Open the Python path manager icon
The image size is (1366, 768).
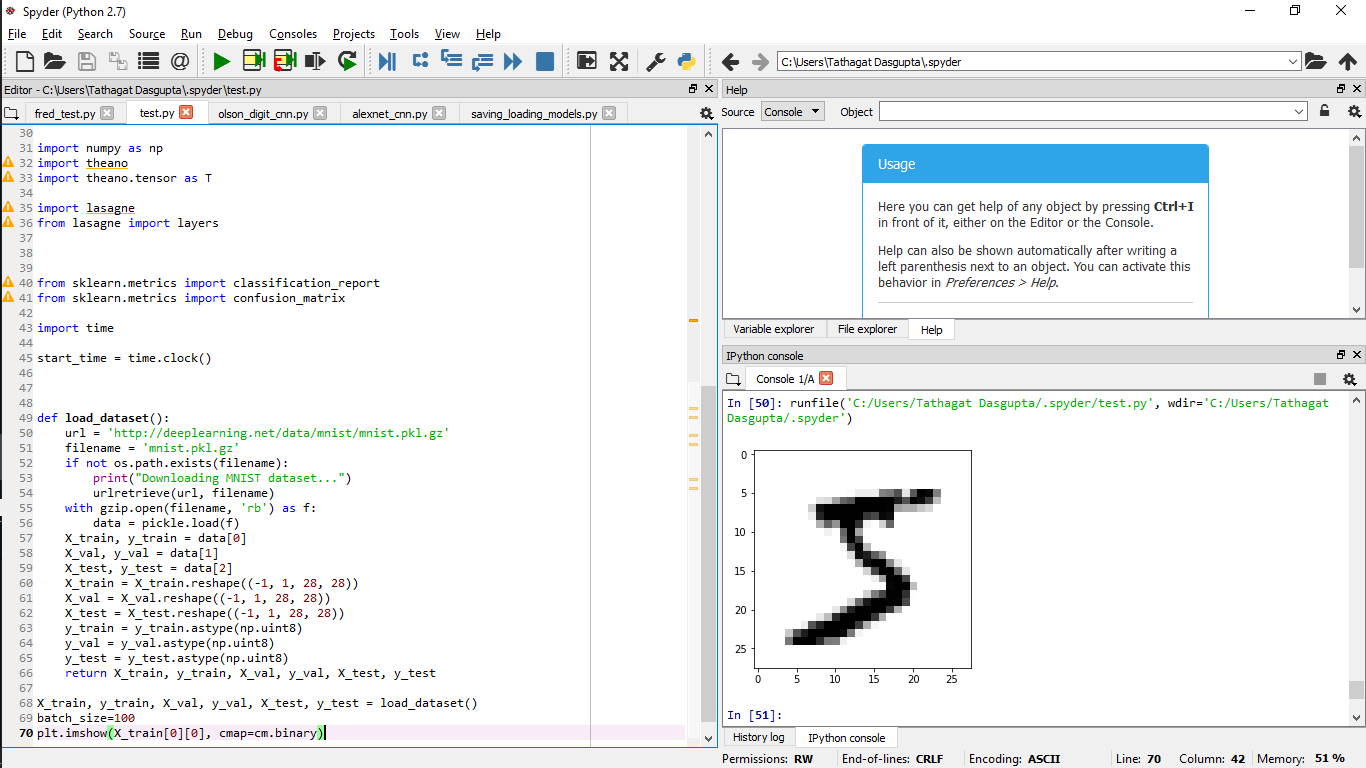(x=686, y=62)
